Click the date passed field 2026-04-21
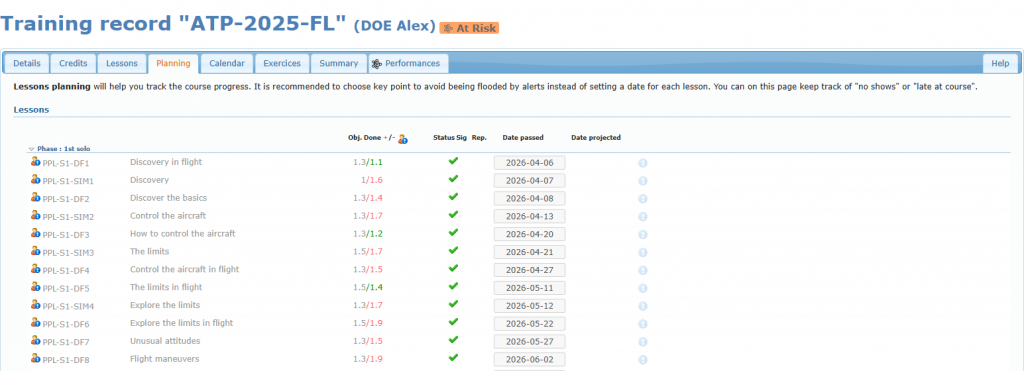 pyautogui.click(x=529, y=252)
